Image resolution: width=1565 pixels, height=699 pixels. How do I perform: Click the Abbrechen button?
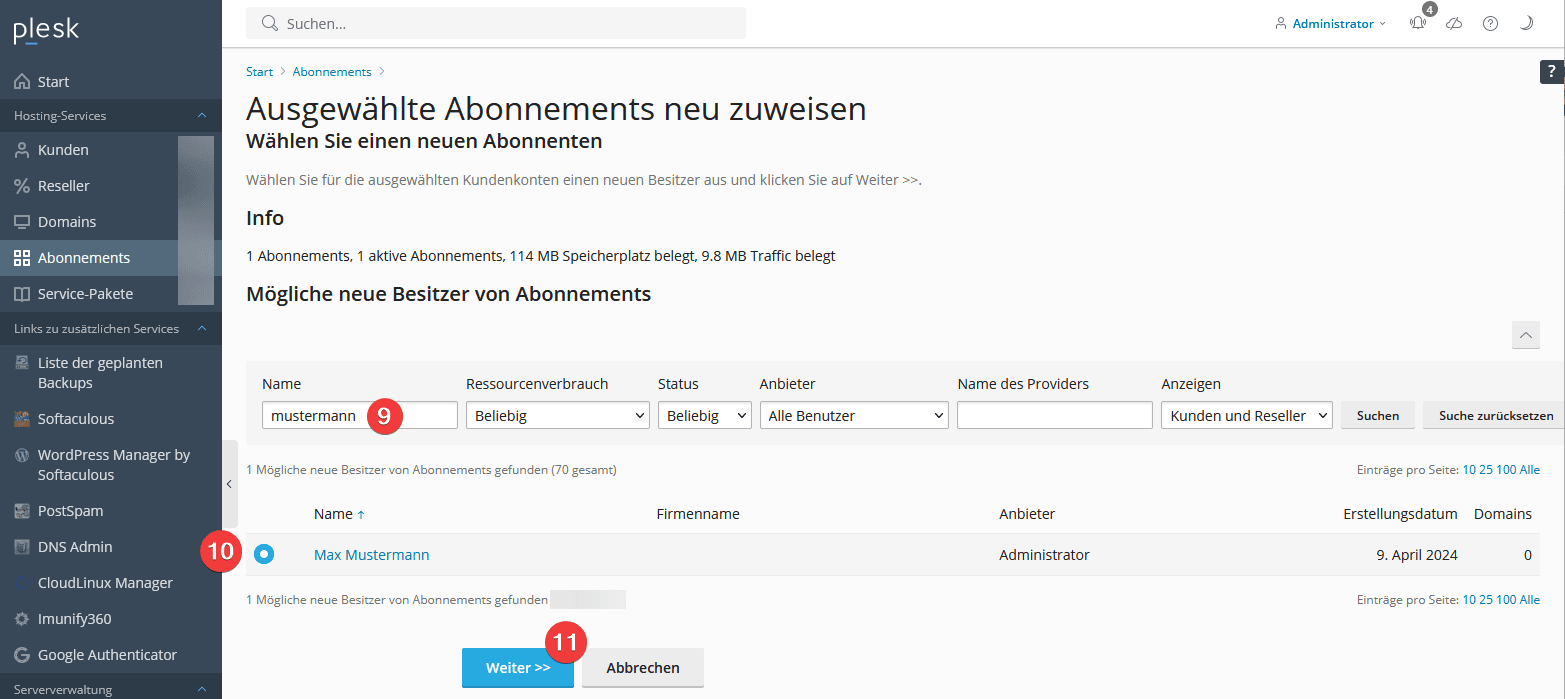pos(642,668)
